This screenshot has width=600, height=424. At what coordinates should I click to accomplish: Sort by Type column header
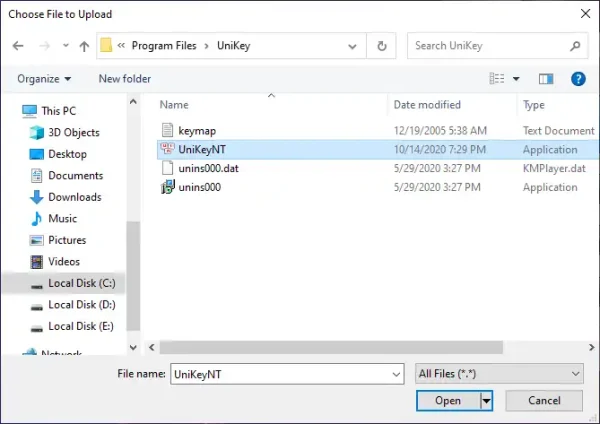[x=533, y=105]
